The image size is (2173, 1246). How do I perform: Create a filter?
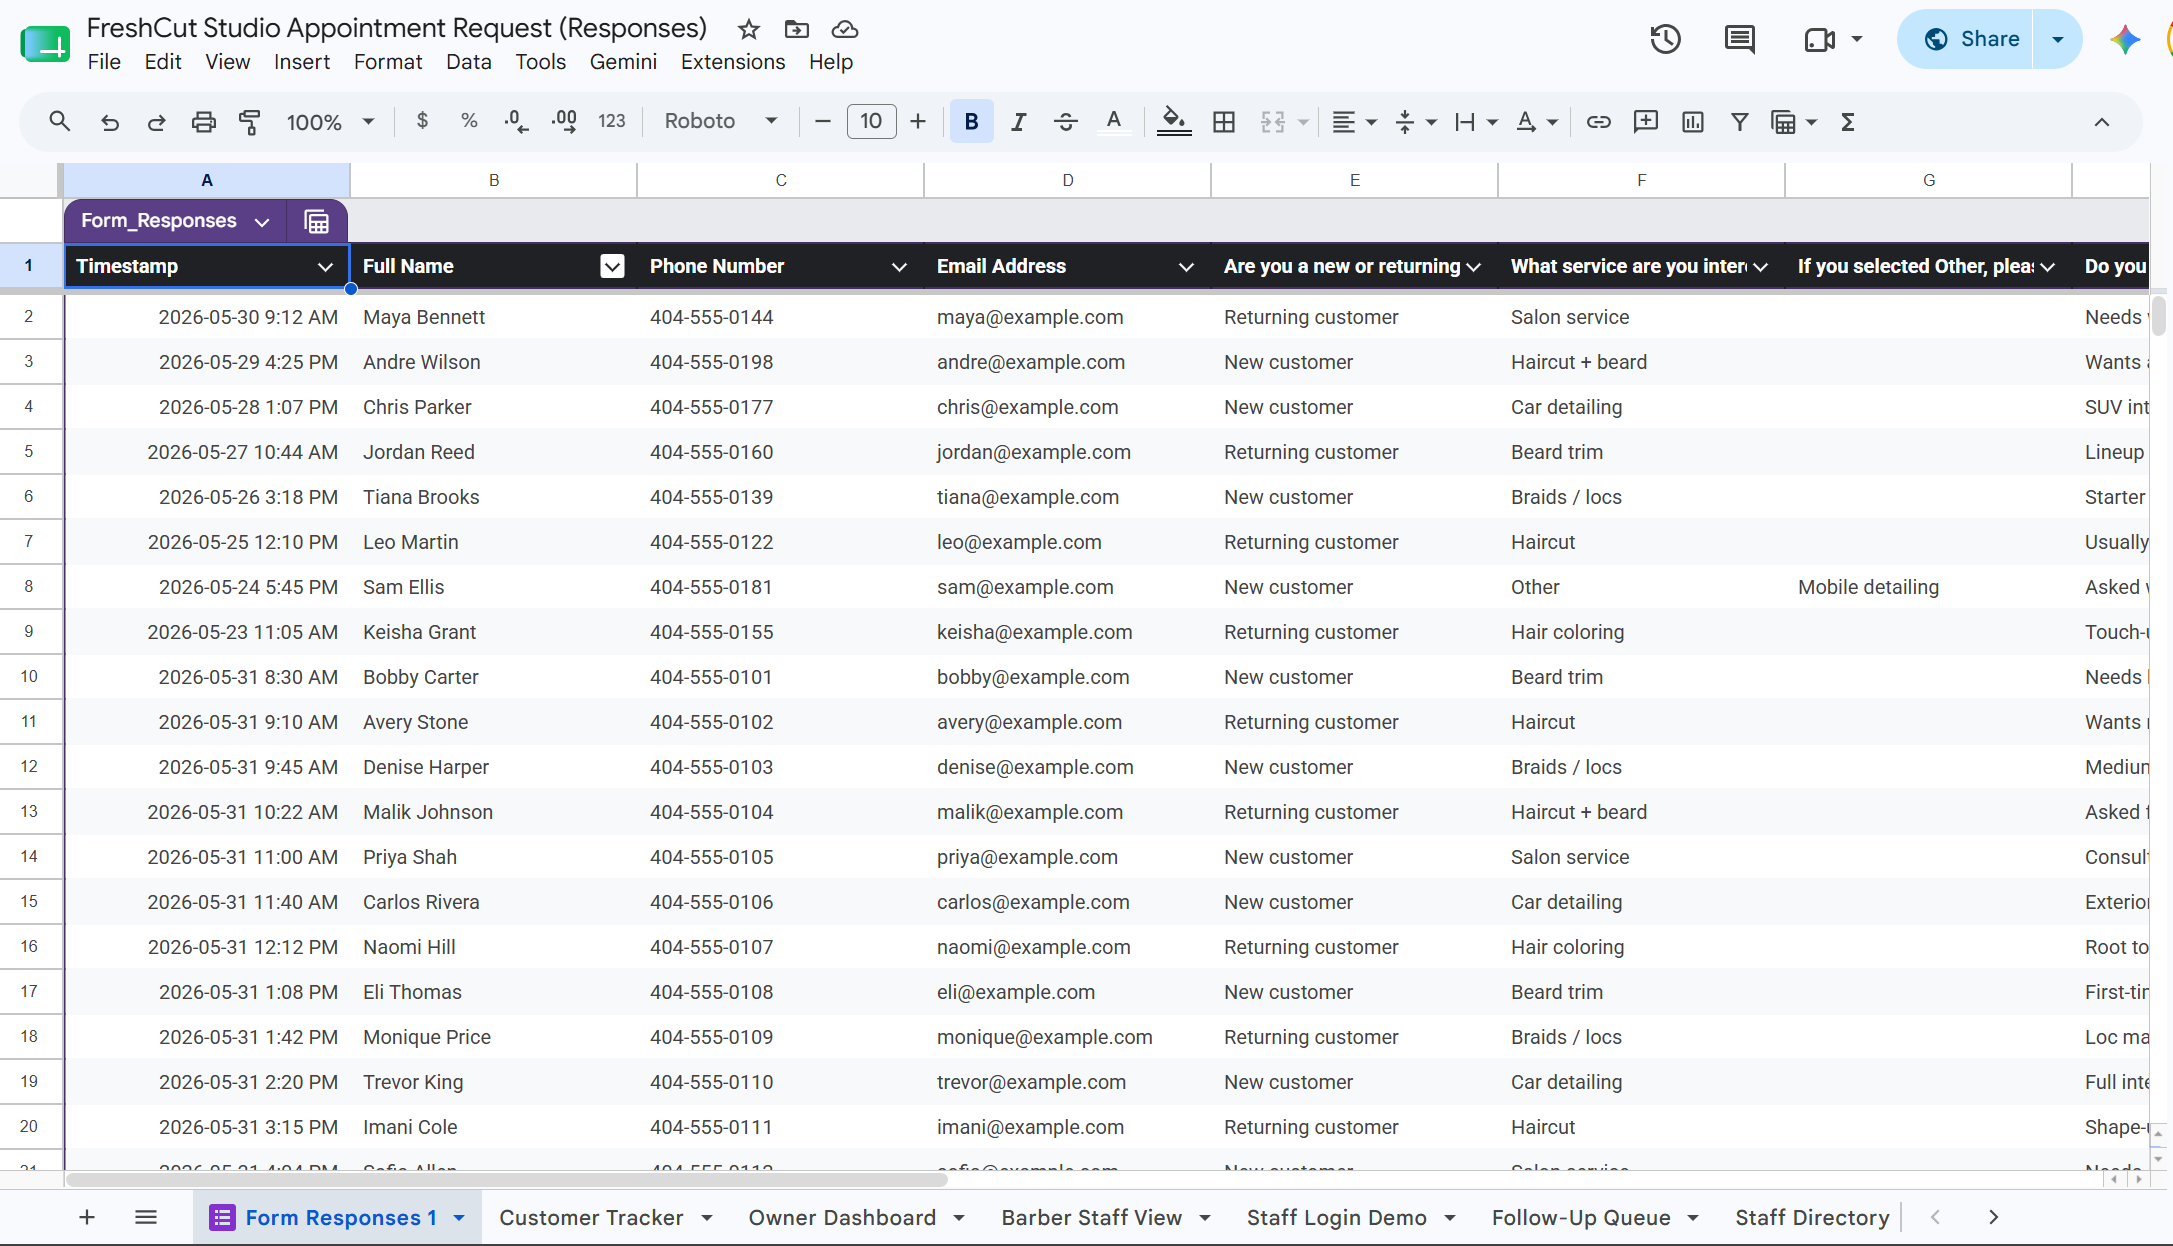(x=1740, y=122)
